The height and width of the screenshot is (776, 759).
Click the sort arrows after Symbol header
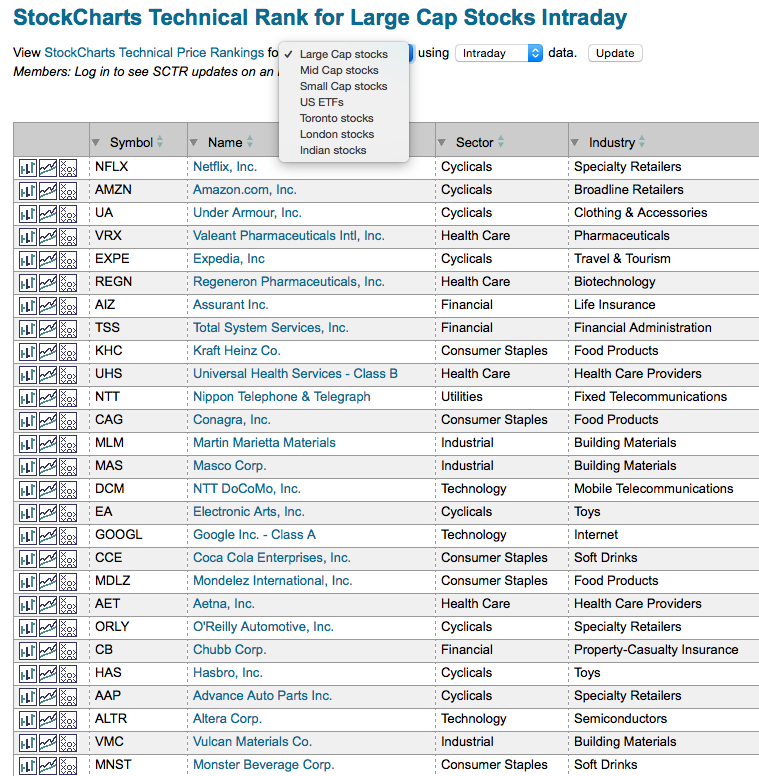(160, 142)
